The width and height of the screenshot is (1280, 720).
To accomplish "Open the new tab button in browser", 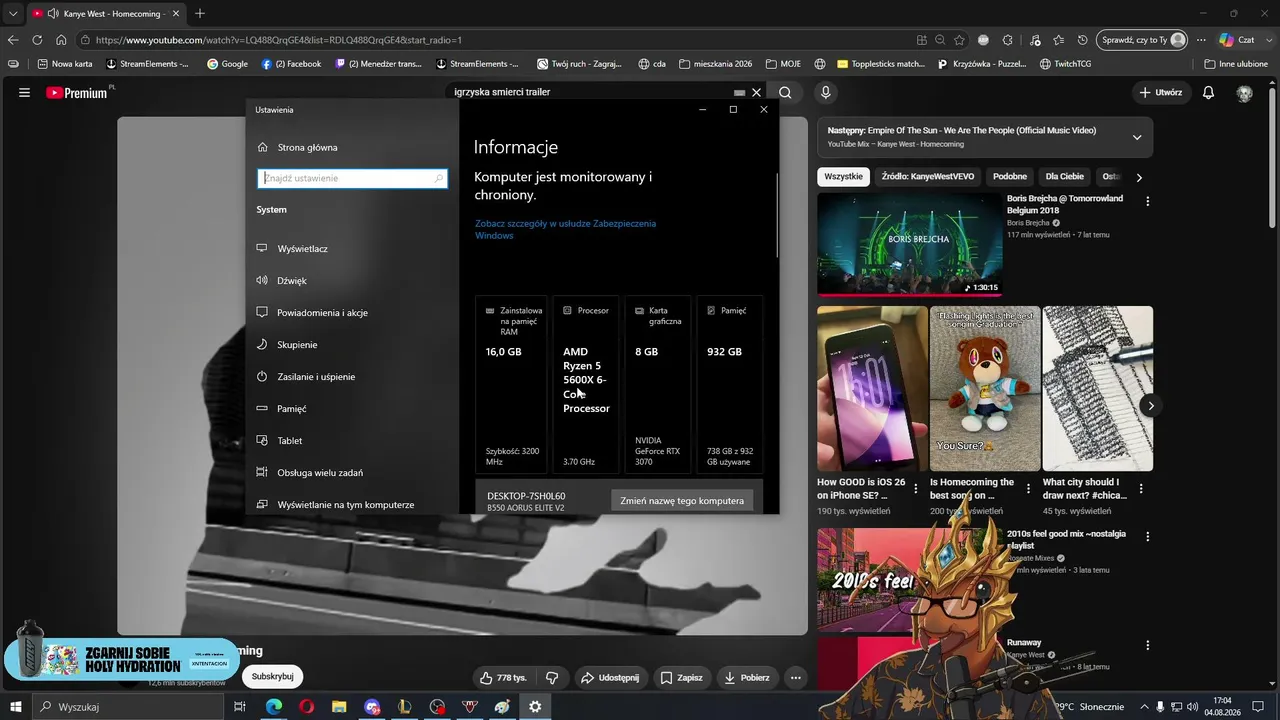I will [200, 13].
